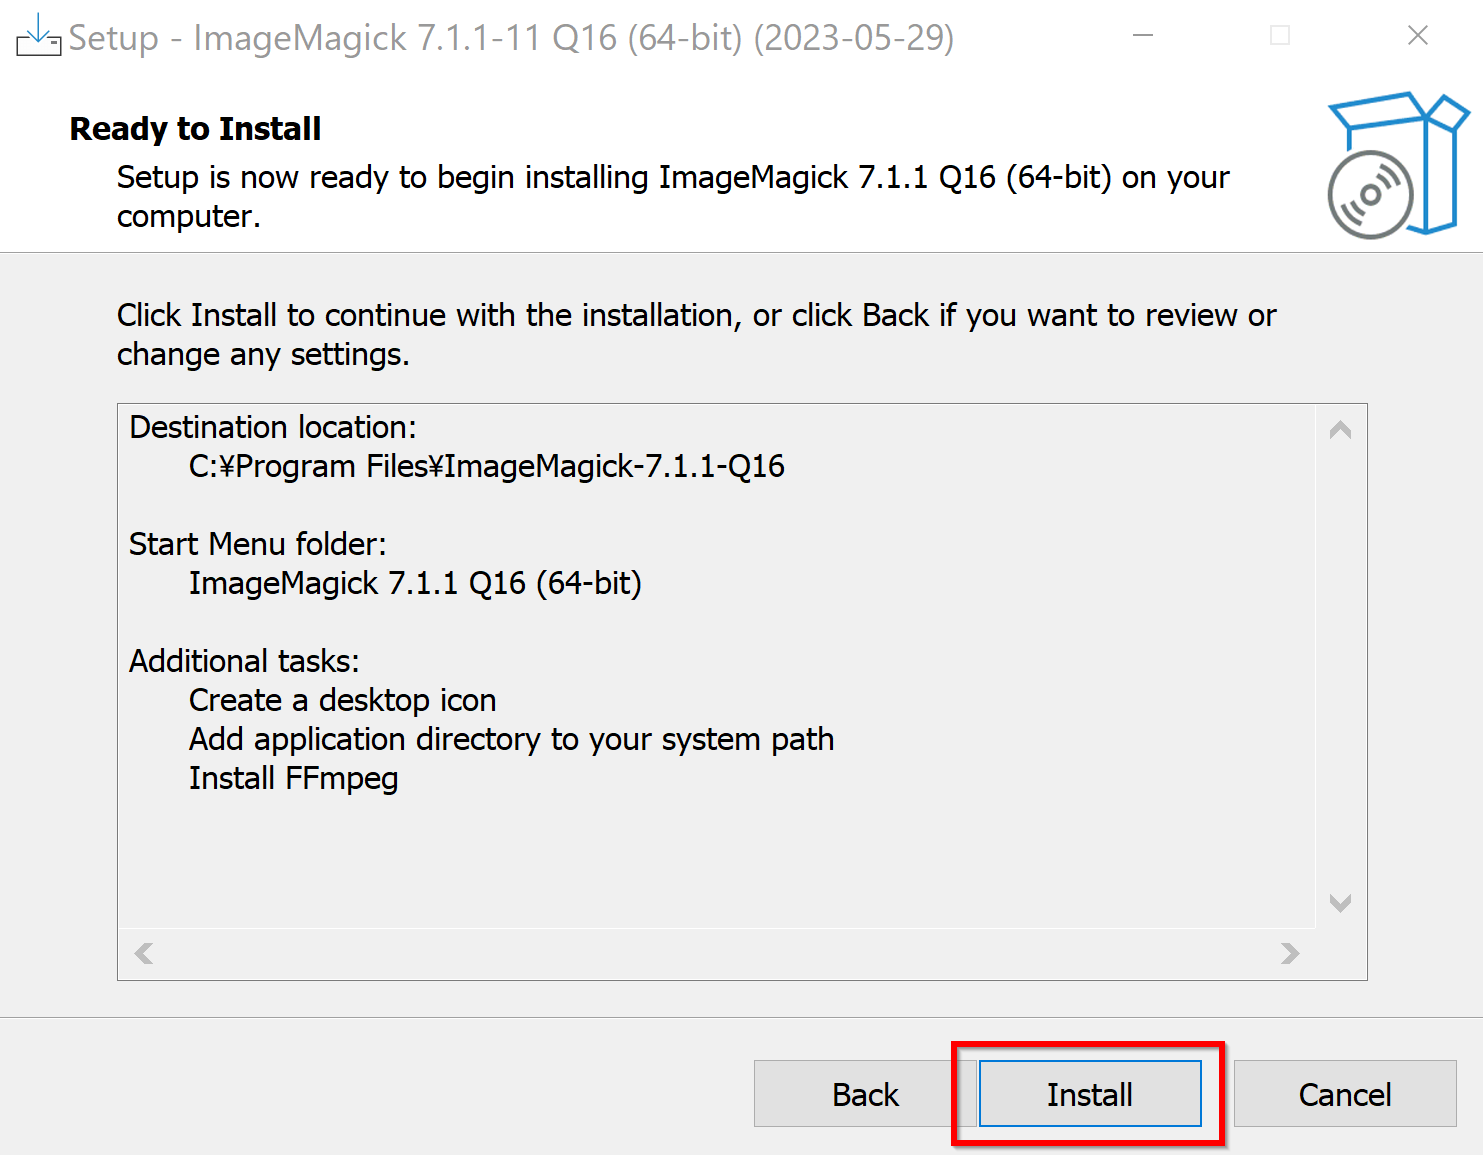1483x1155 pixels.
Task: Click the 'Install FFmpeg' line
Action: pyautogui.click(x=294, y=778)
